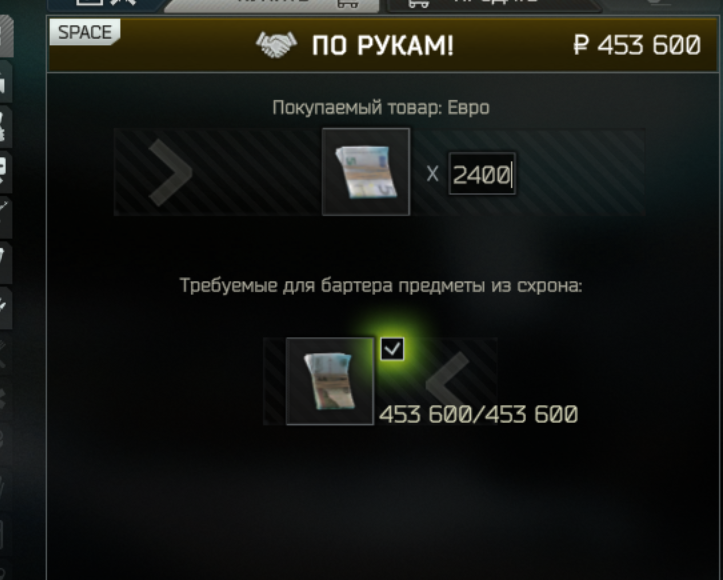The height and width of the screenshot is (580, 723).
Task: Click the cart icon on buy tab
Action: point(348,4)
